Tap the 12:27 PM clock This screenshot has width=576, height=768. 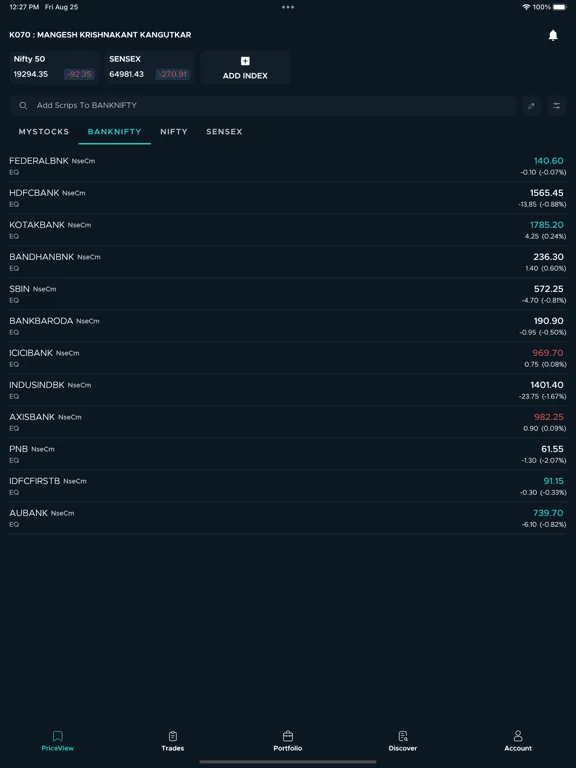pos(24,7)
